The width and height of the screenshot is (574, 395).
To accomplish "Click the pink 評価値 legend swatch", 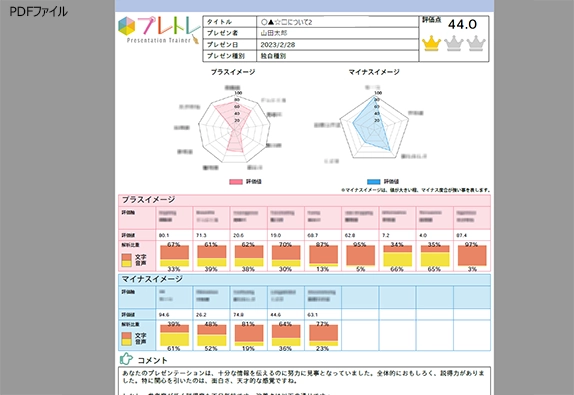I will pos(236,182).
